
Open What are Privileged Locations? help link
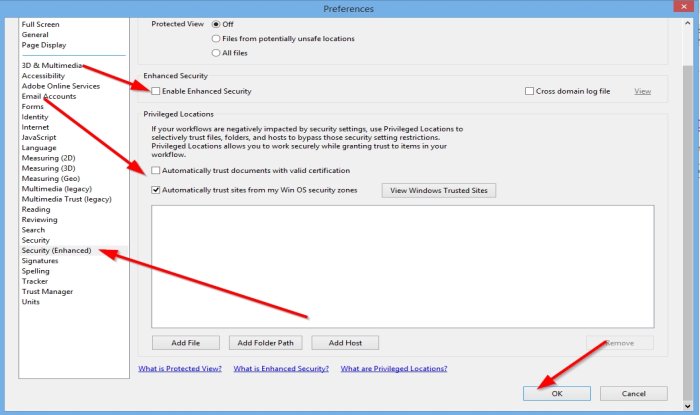pos(394,369)
